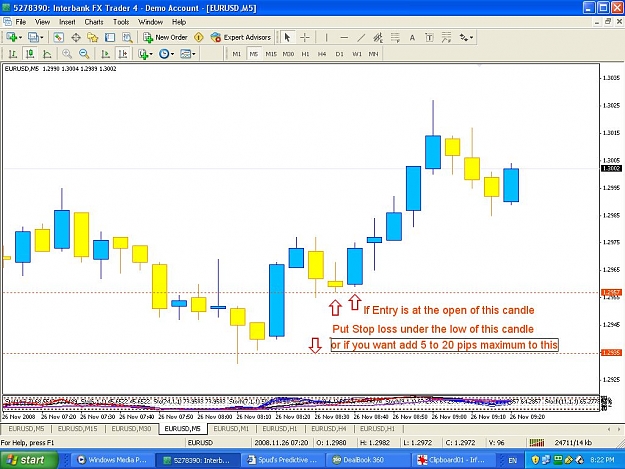Click the yellow diamond MetaEditor icon
The height and width of the screenshot is (469, 625).
click(199, 37)
